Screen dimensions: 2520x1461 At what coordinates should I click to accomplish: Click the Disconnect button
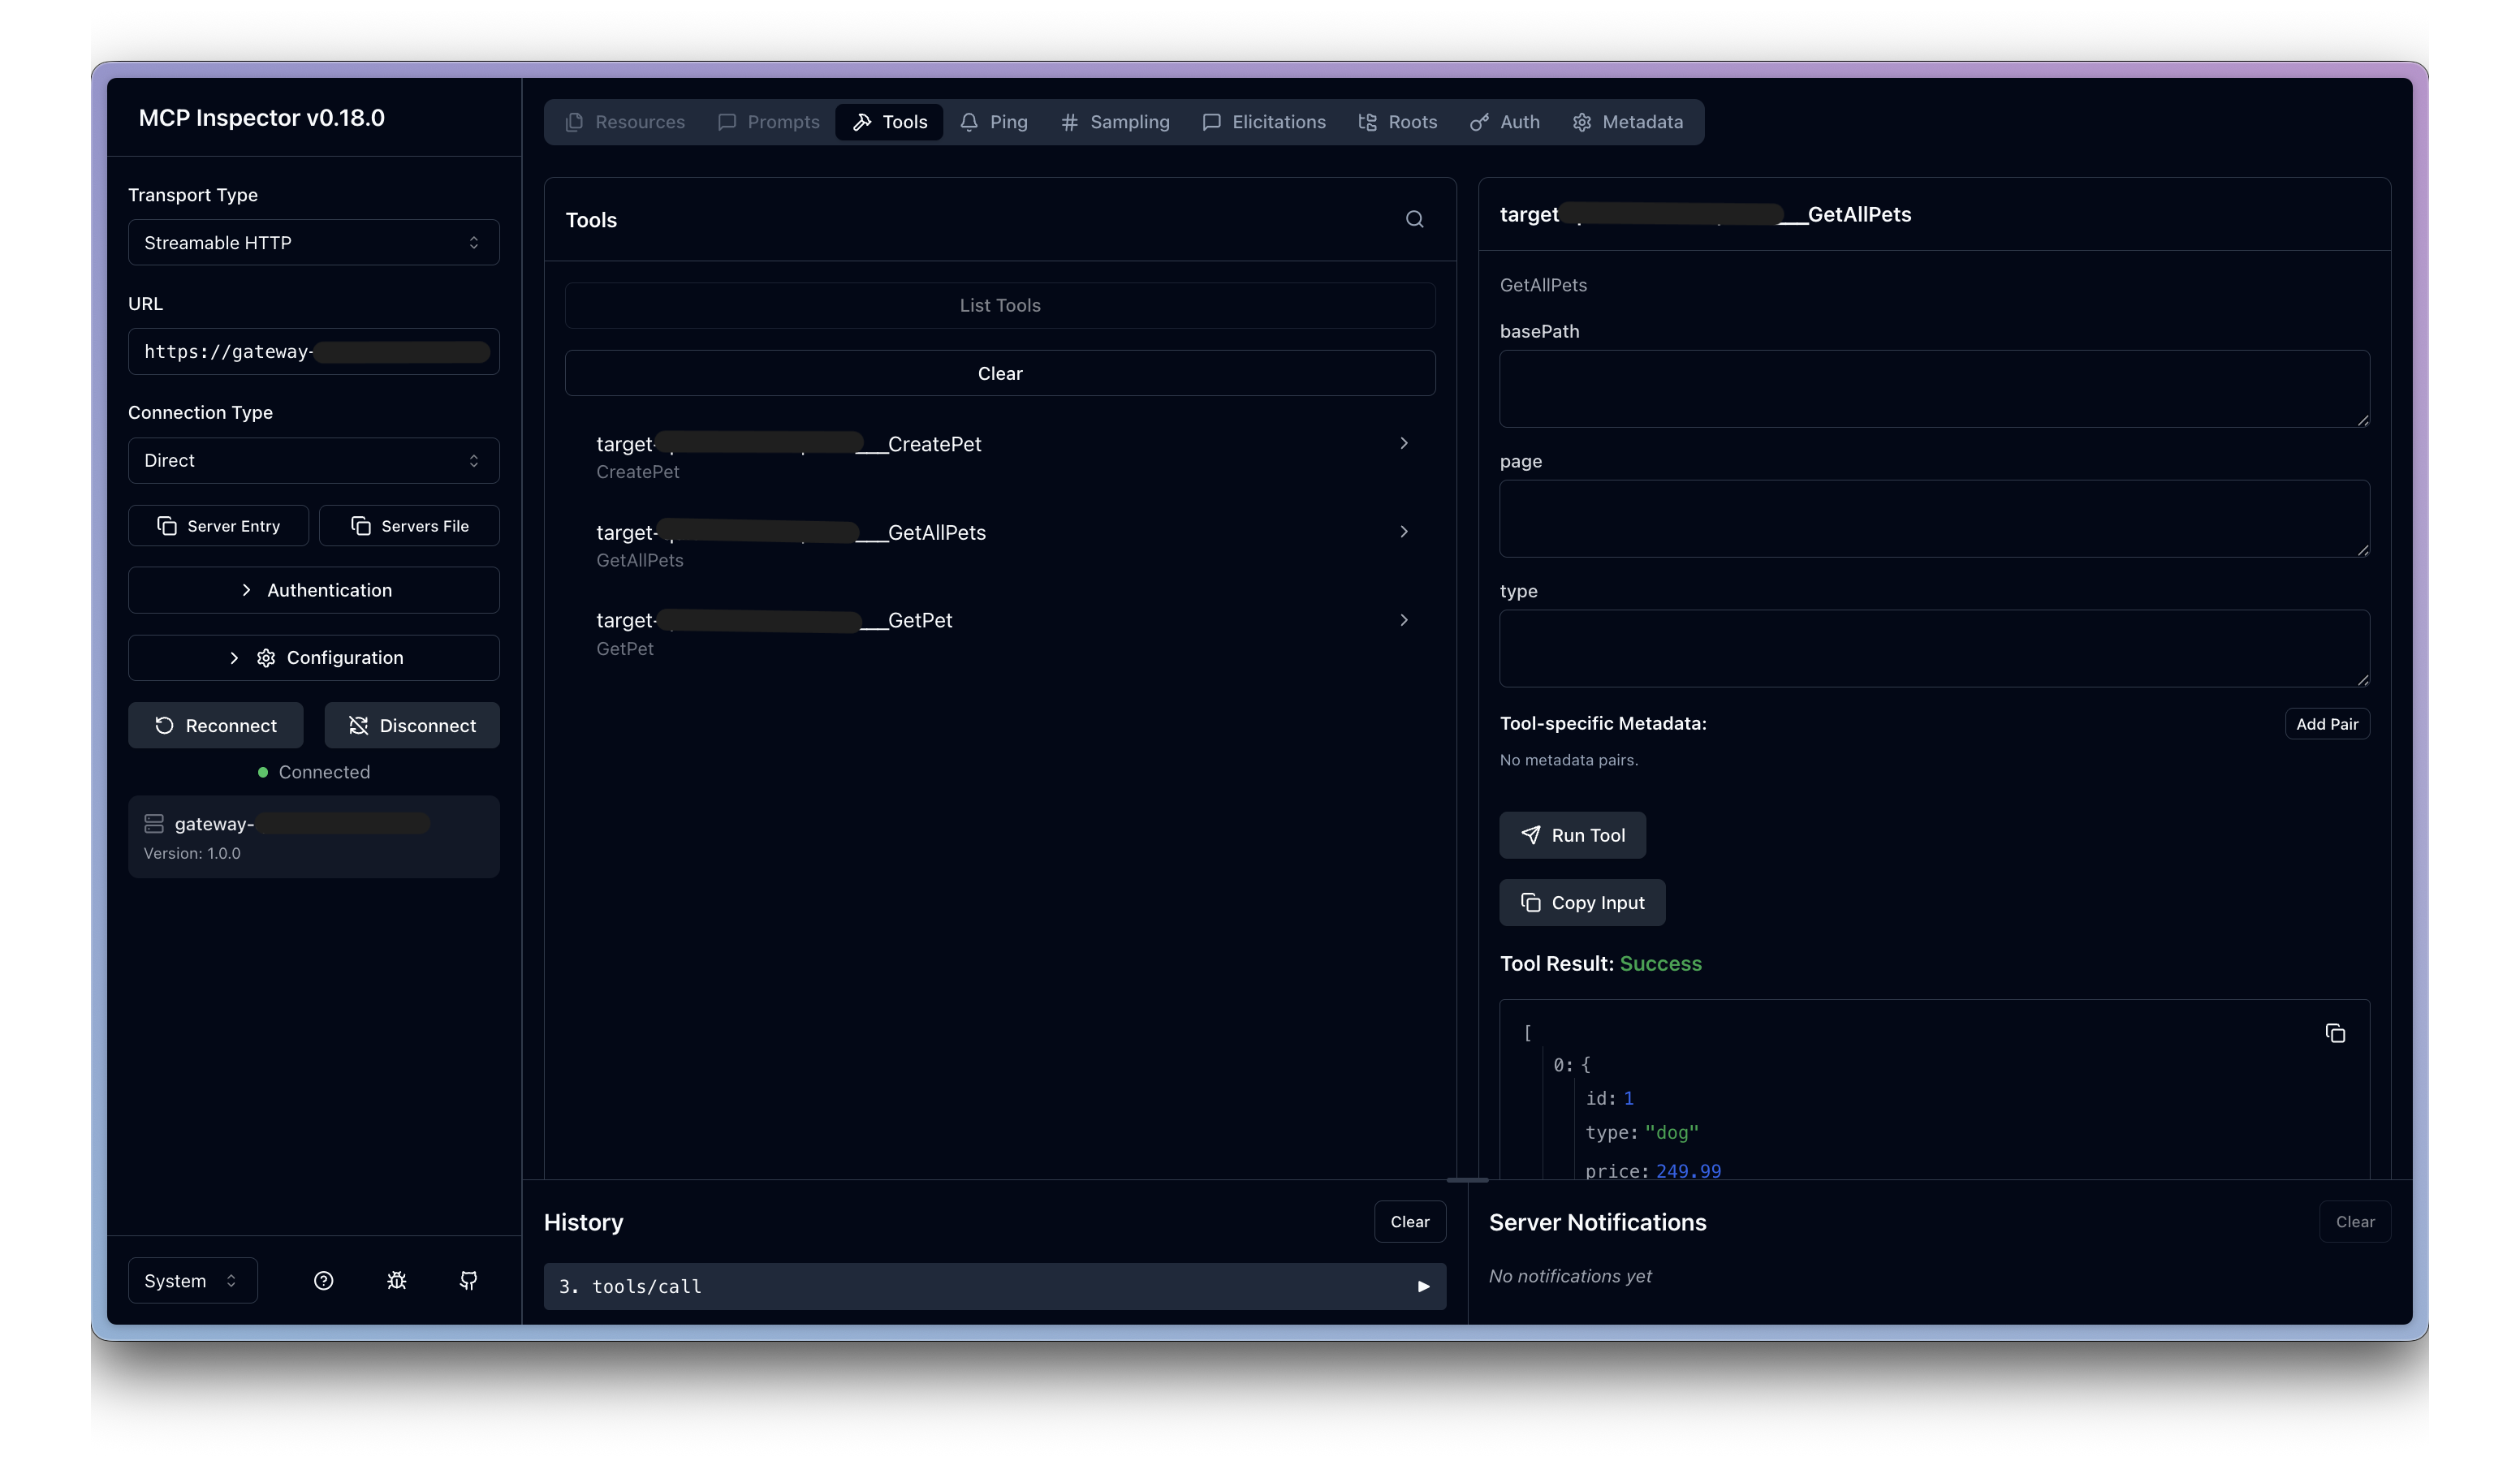coord(411,726)
